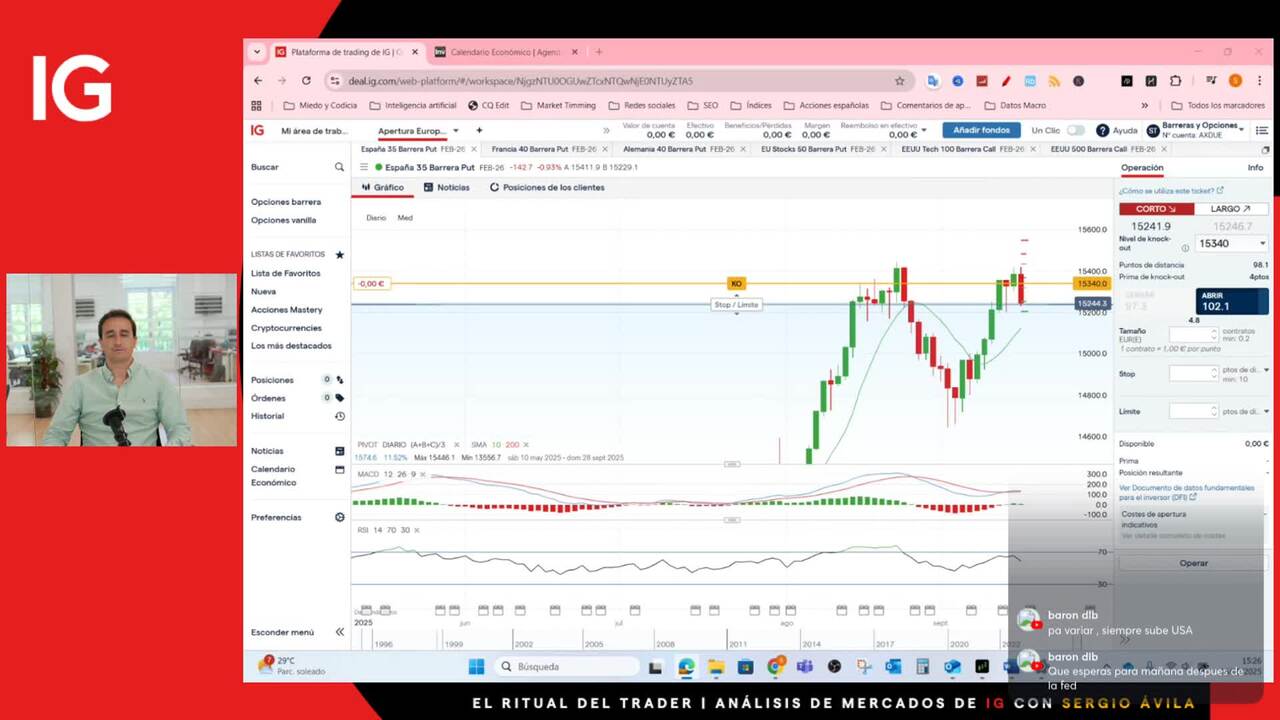Toggle the Un Clic switch
The image size is (1280, 720).
click(x=1076, y=130)
